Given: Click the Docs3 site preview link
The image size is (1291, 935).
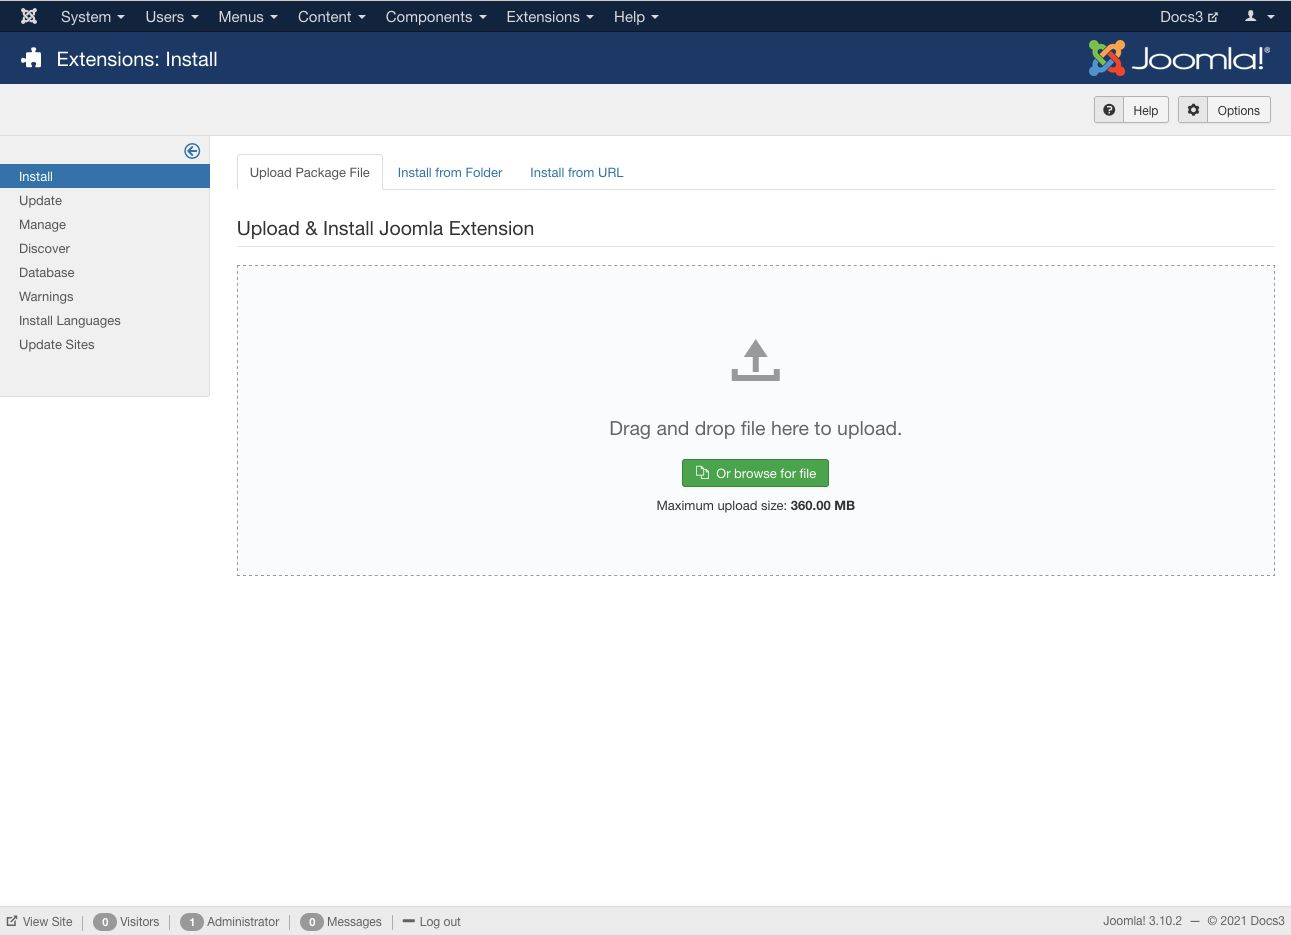Looking at the screenshot, I should point(1188,16).
